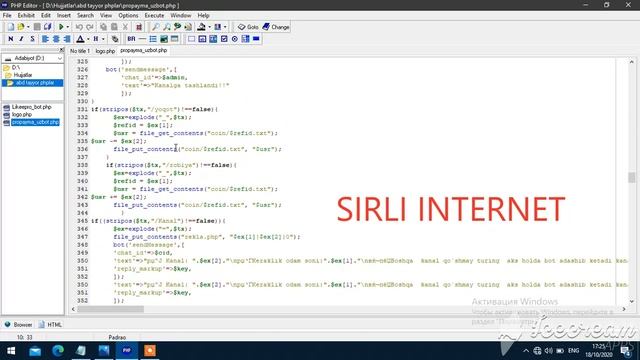The width and height of the screenshot is (640, 360).
Task: Open the Windows Start menu
Action: coord(11,351)
